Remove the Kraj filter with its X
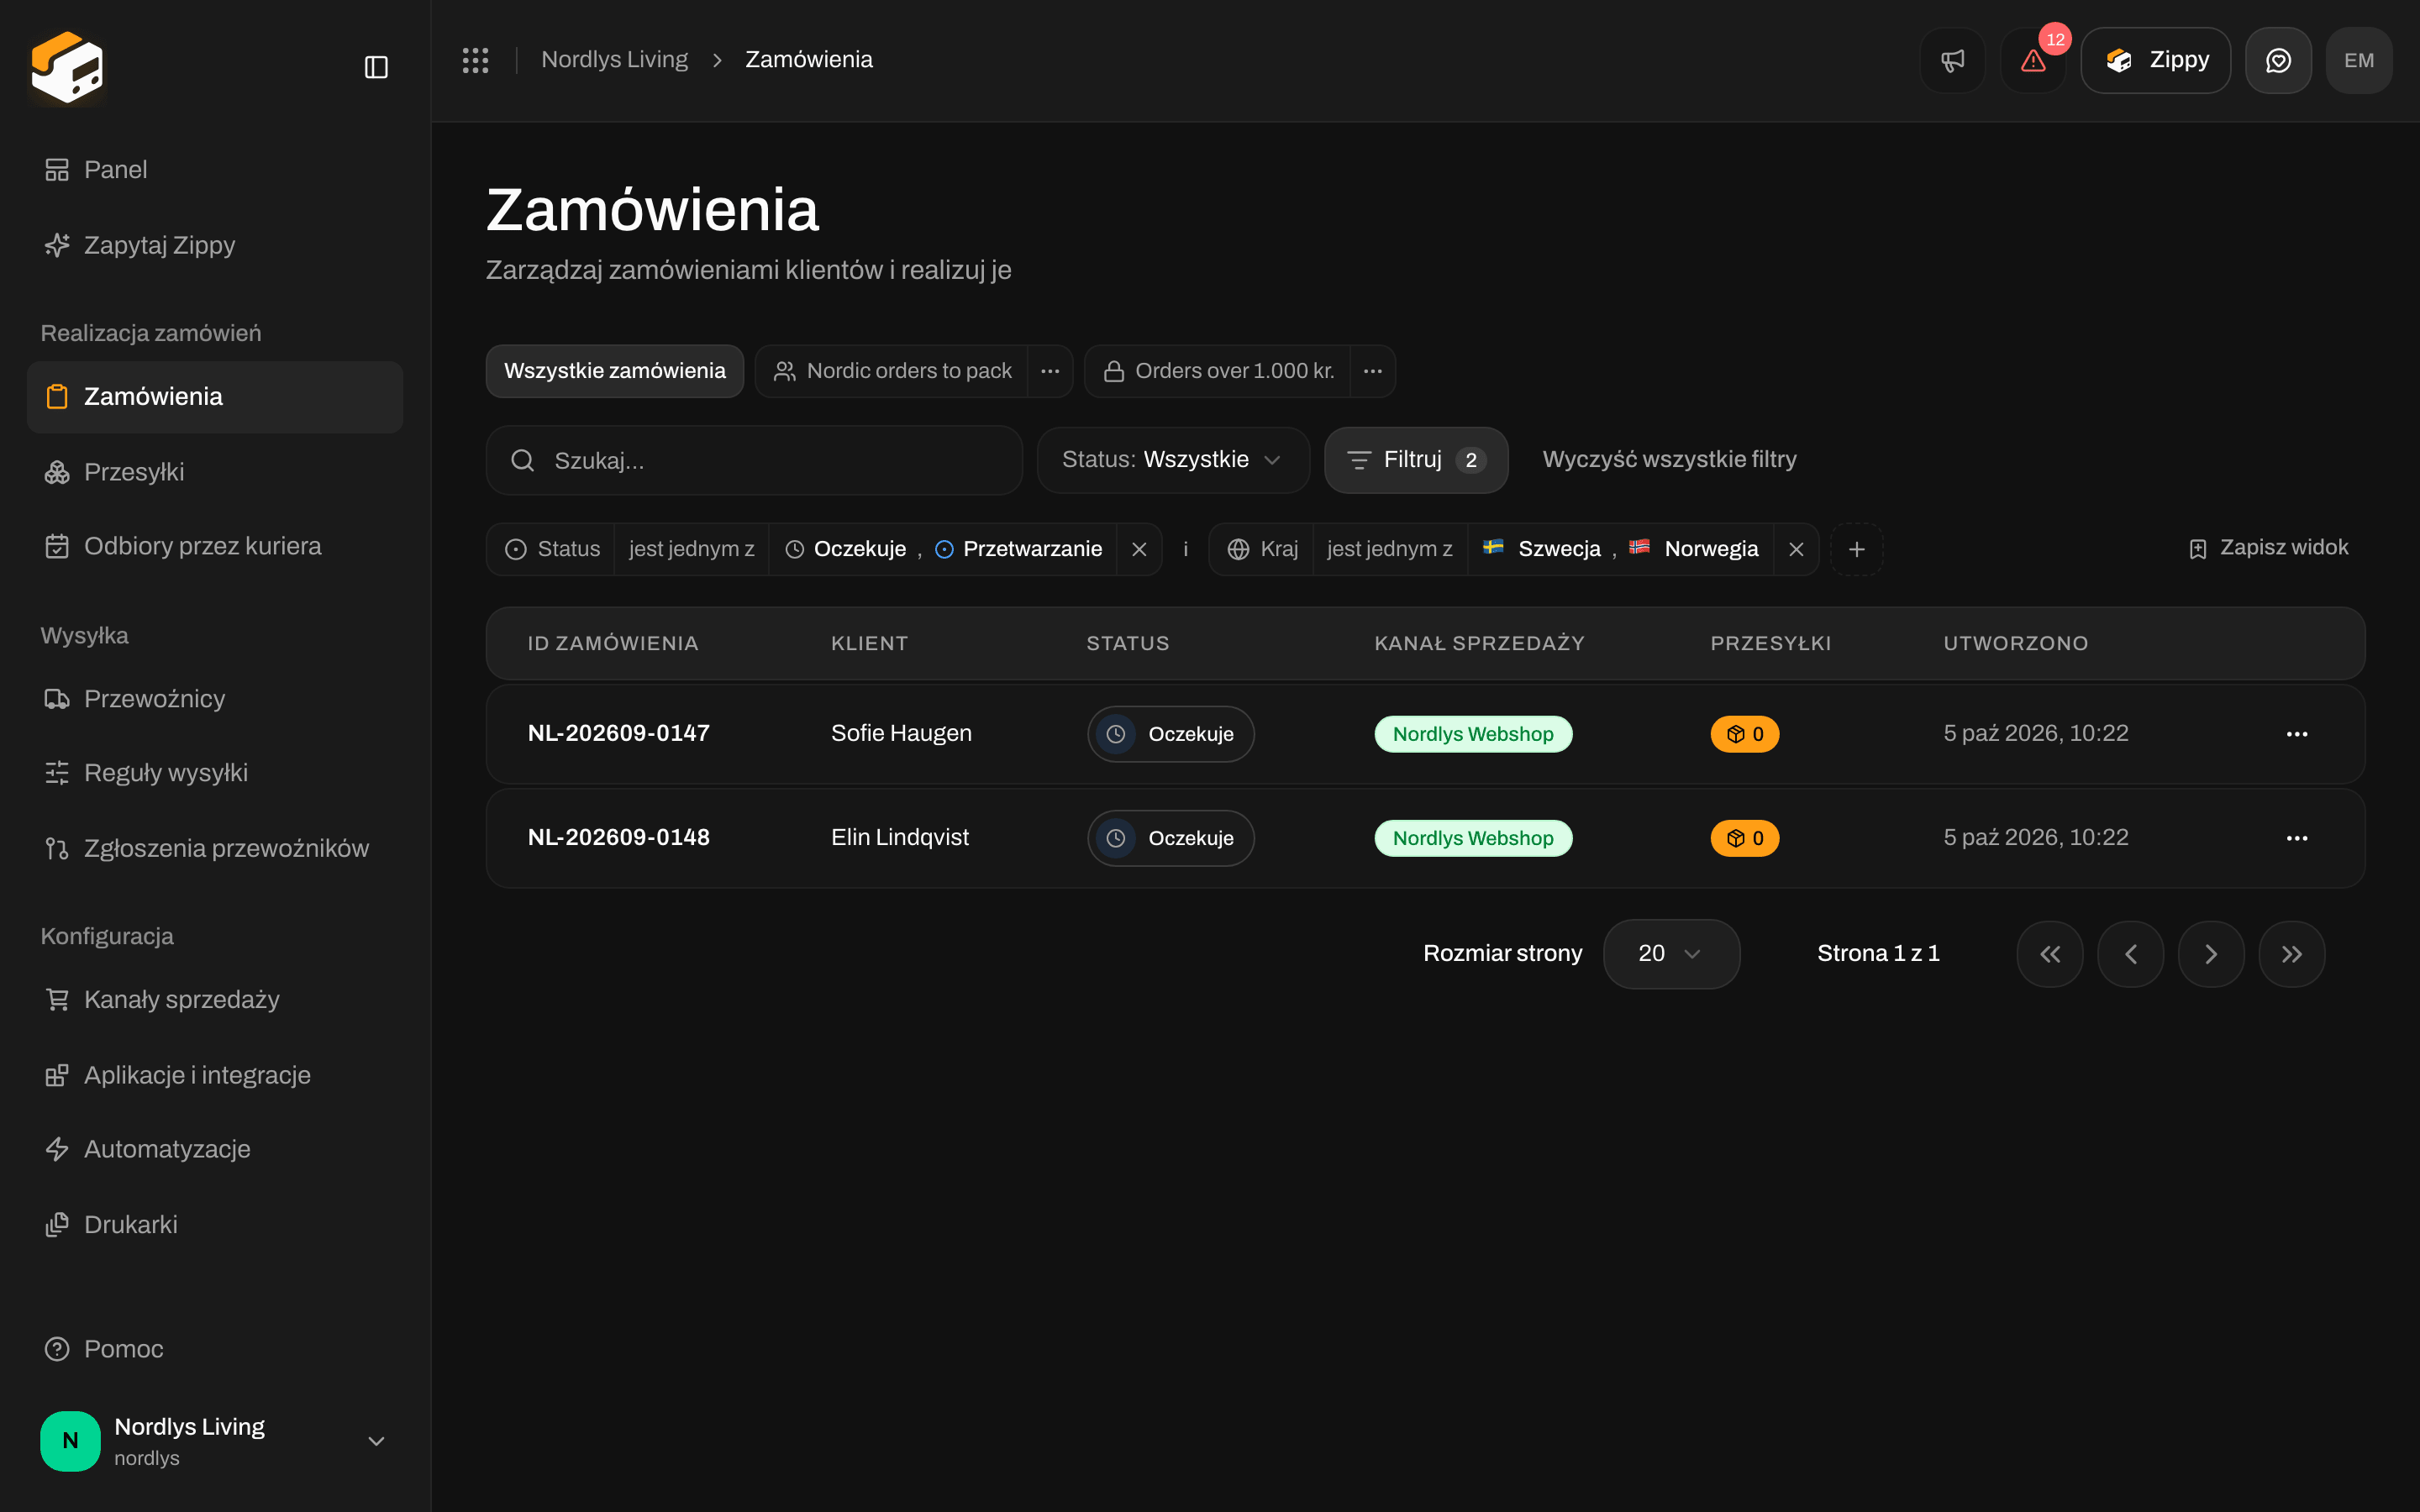 click(x=1796, y=549)
